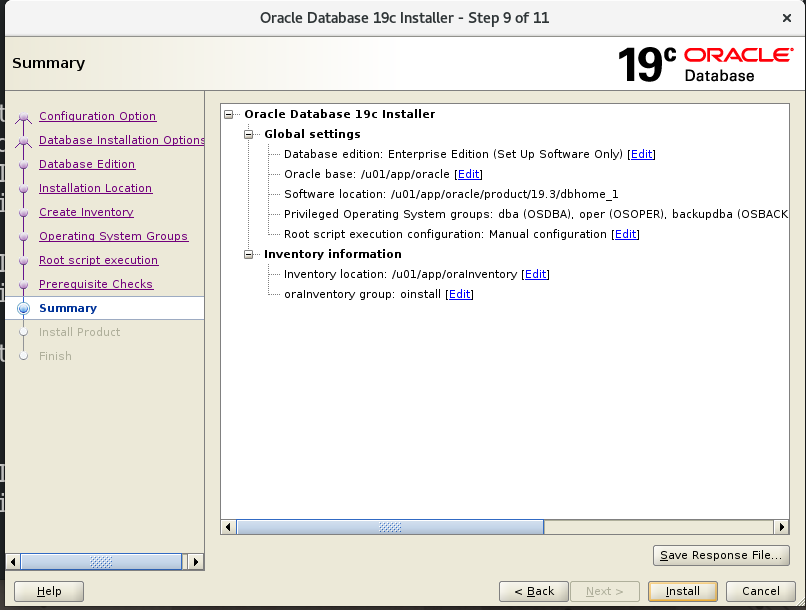Open the Create Inventory step

pos(86,212)
